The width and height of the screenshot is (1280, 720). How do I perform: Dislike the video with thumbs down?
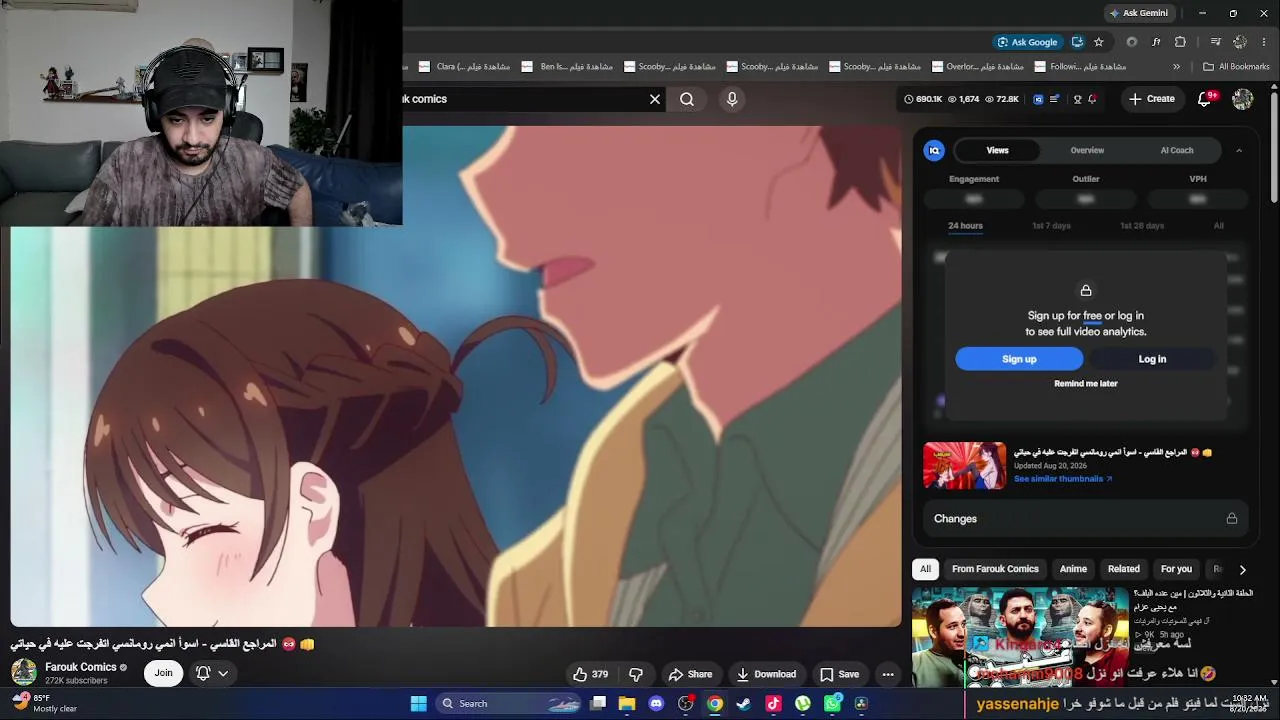click(636, 674)
